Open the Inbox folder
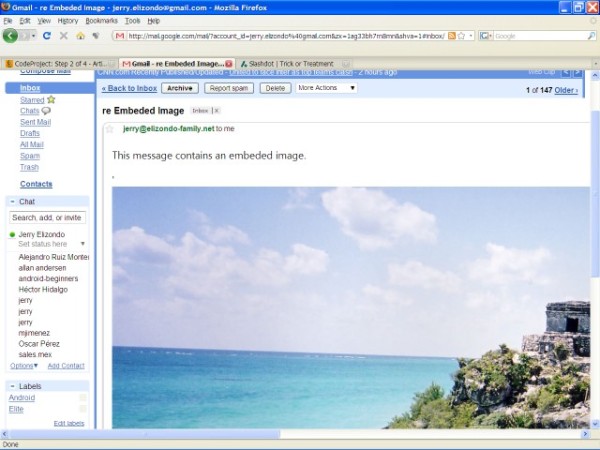The height and width of the screenshot is (450, 600). point(30,88)
